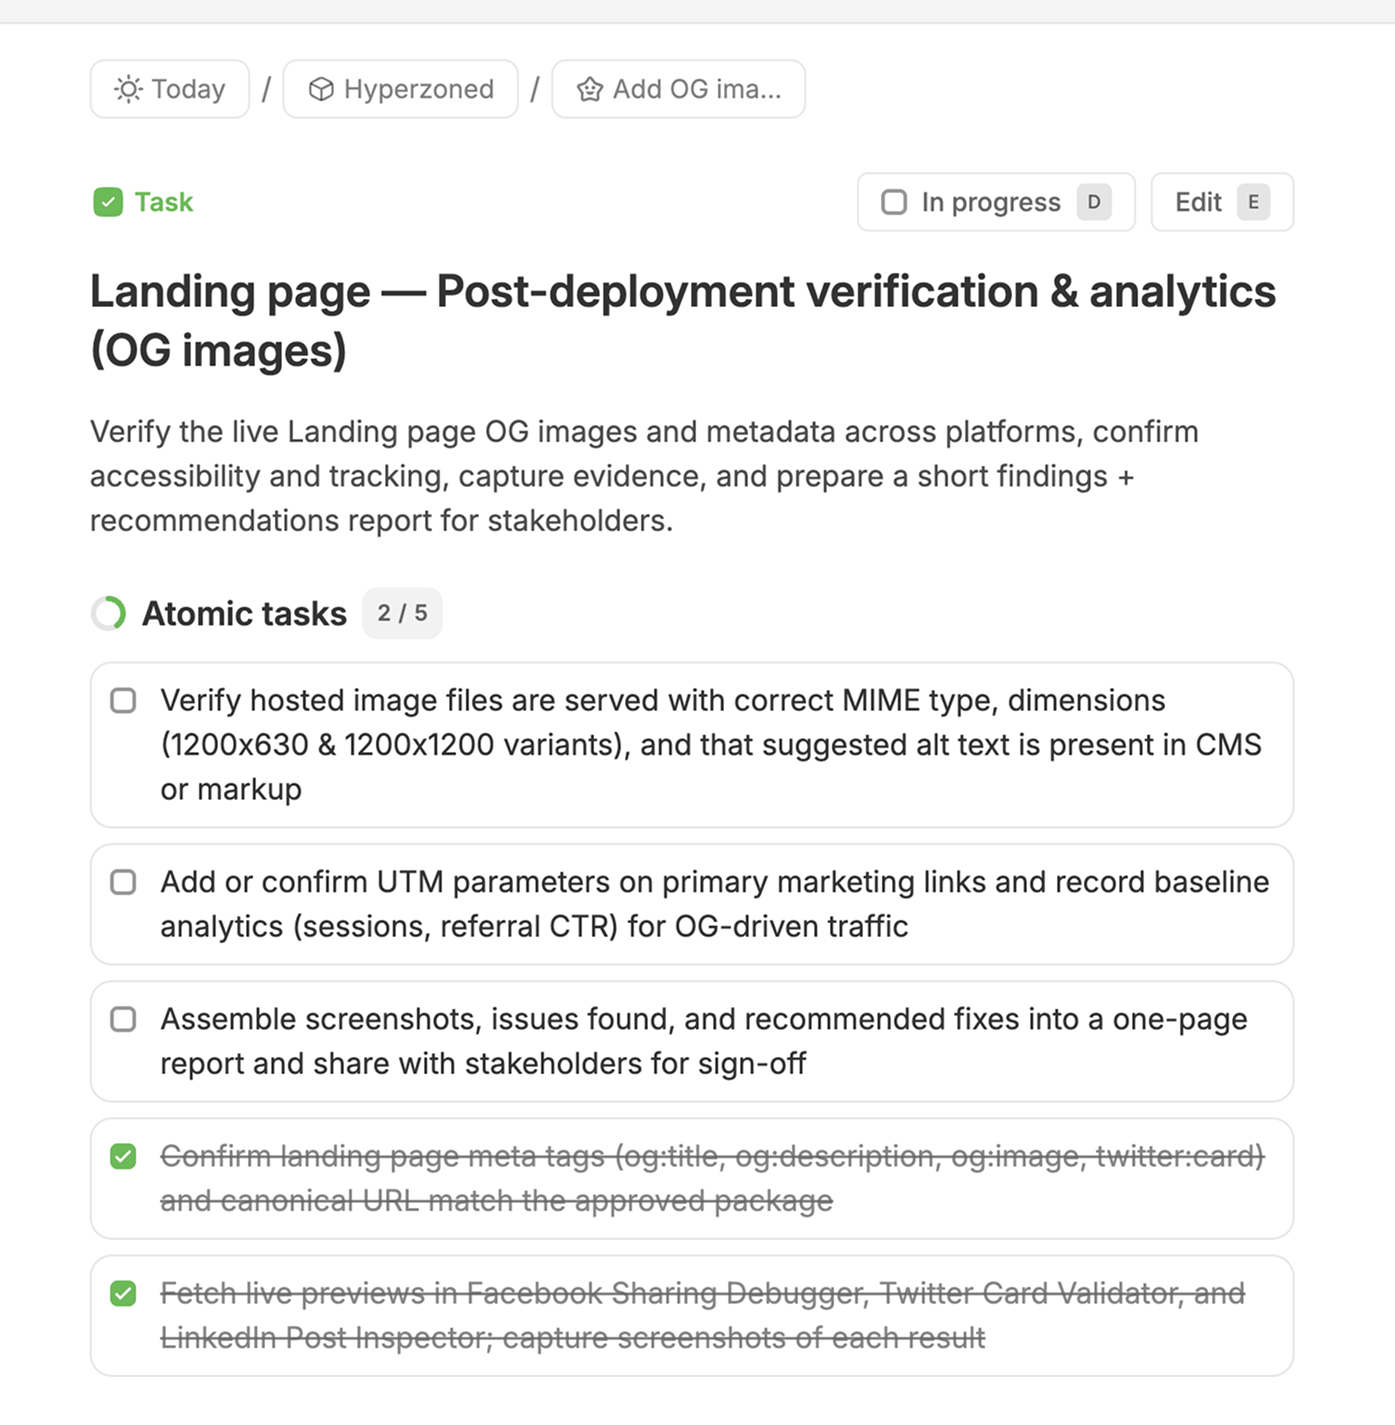Click the 2 / 5 progress counter

point(402,613)
